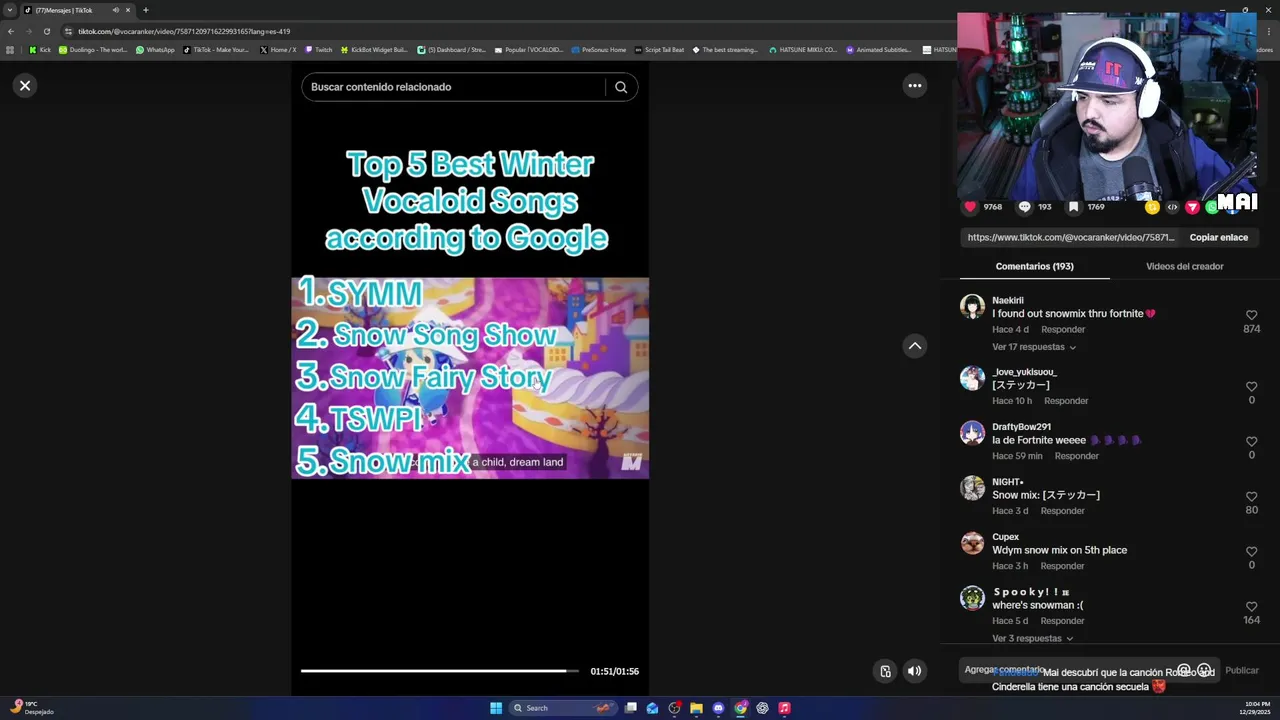Click Publicar to post comment
Viewport: 1280px width, 720px height.
1242,671
